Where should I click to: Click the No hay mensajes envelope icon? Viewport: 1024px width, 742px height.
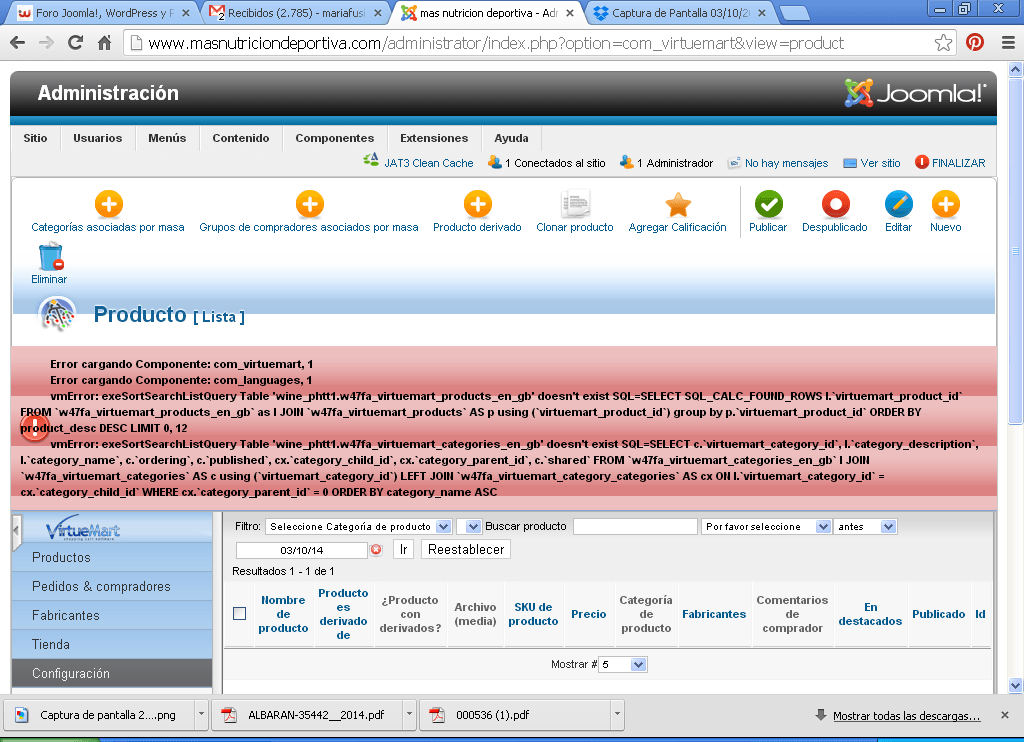(x=734, y=163)
